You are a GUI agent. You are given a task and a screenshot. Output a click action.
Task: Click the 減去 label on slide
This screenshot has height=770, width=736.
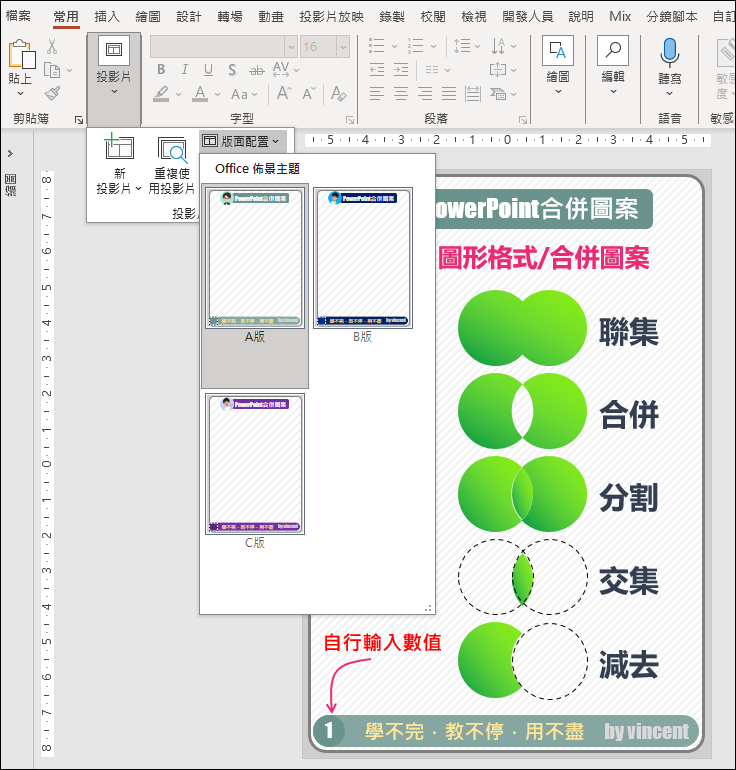(629, 664)
